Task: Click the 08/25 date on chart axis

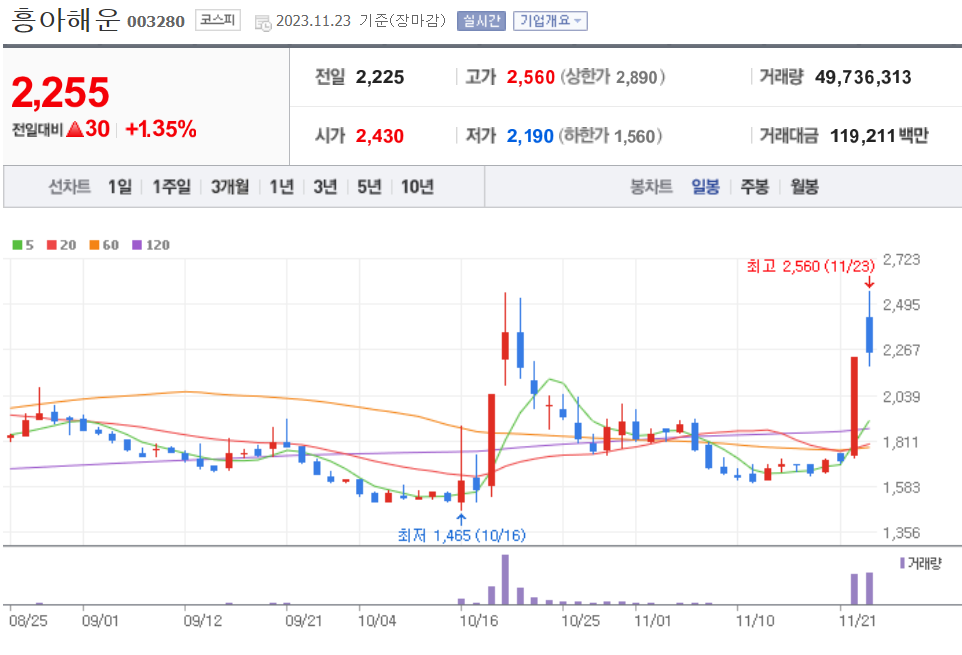Action: [x=28, y=621]
